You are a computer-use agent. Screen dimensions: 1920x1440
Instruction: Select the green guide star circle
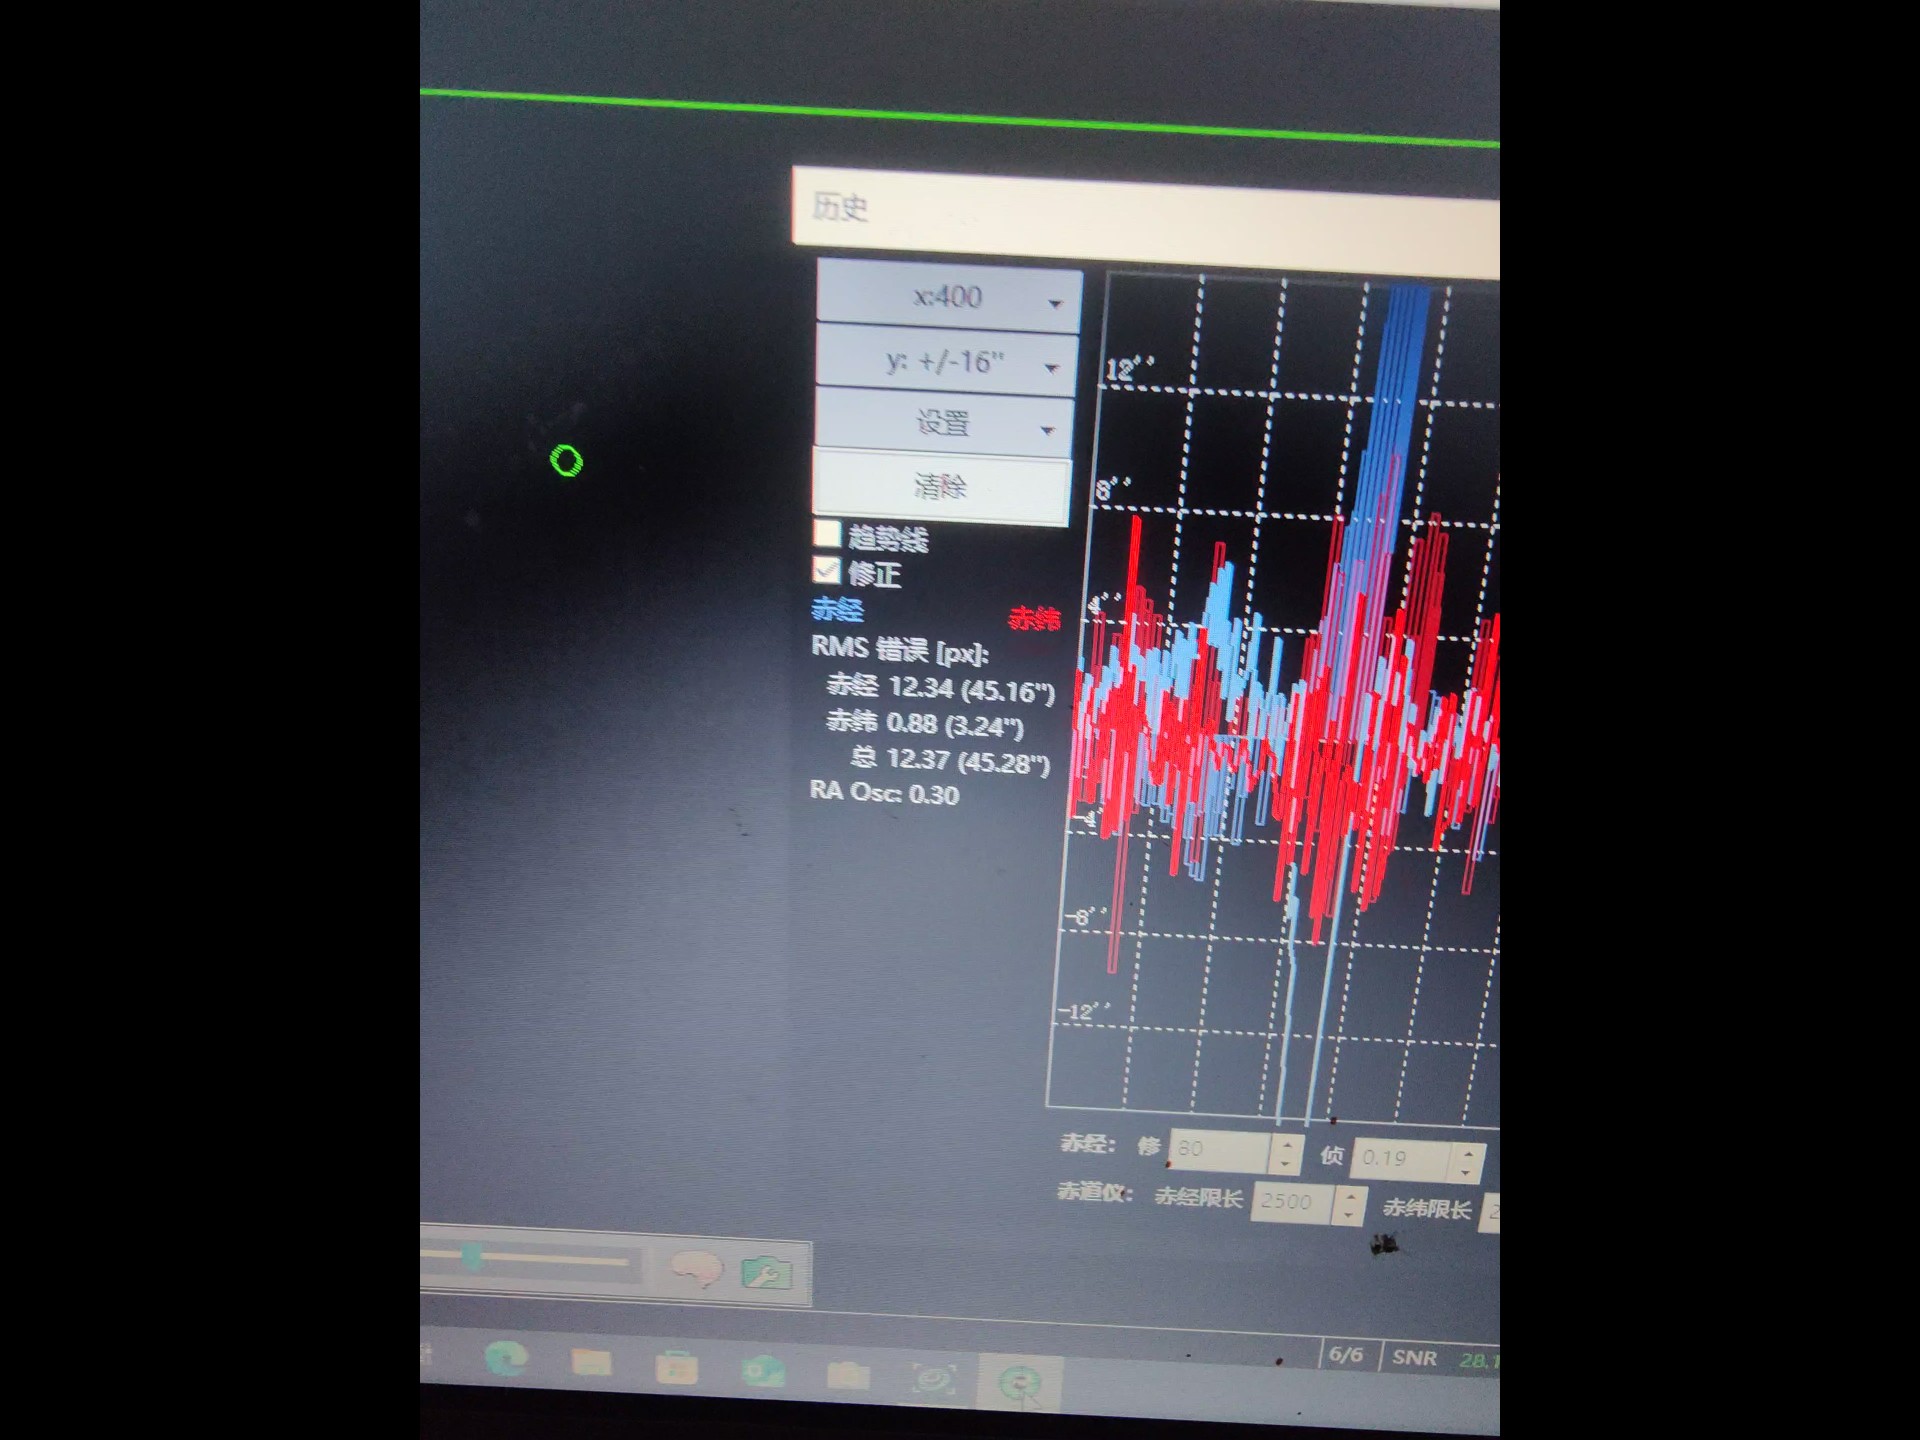(x=566, y=461)
